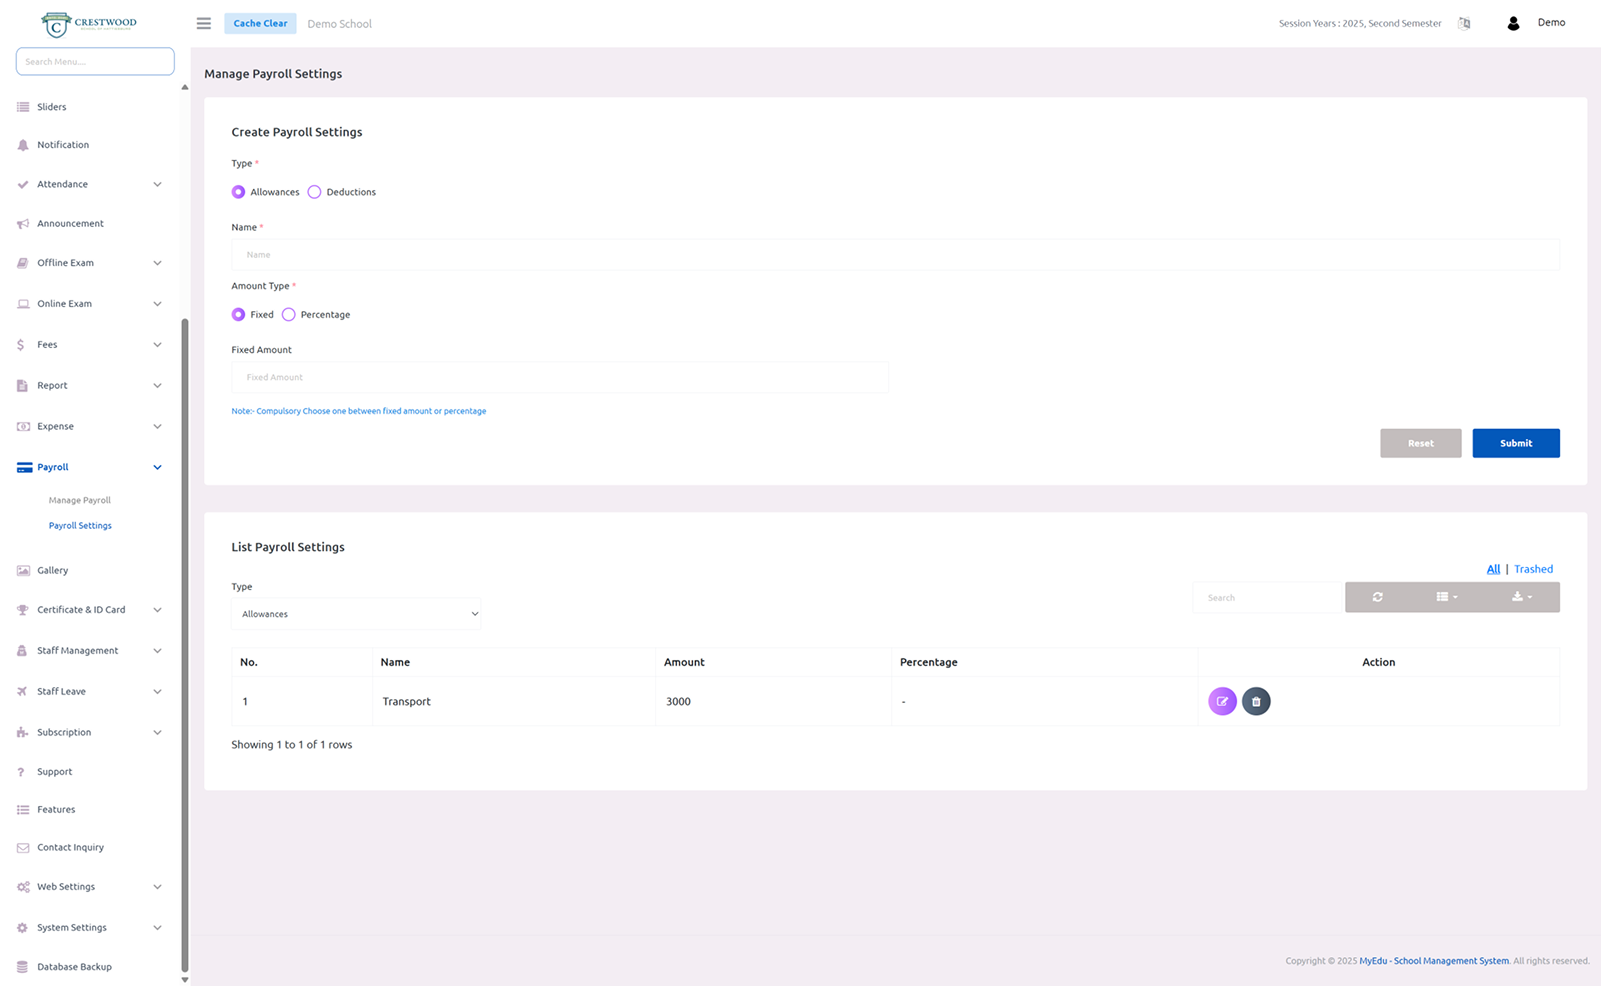Screen dimensions: 1601x986
Task: Click the language icon beside session years
Action: [x=1464, y=23]
